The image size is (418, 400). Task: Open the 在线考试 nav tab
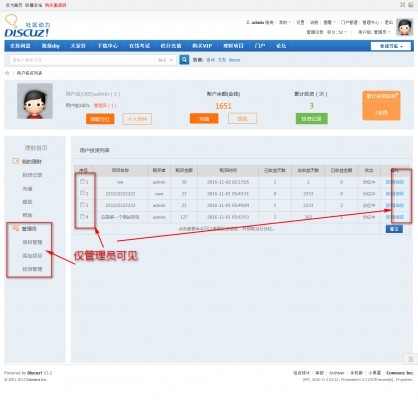coord(139,46)
